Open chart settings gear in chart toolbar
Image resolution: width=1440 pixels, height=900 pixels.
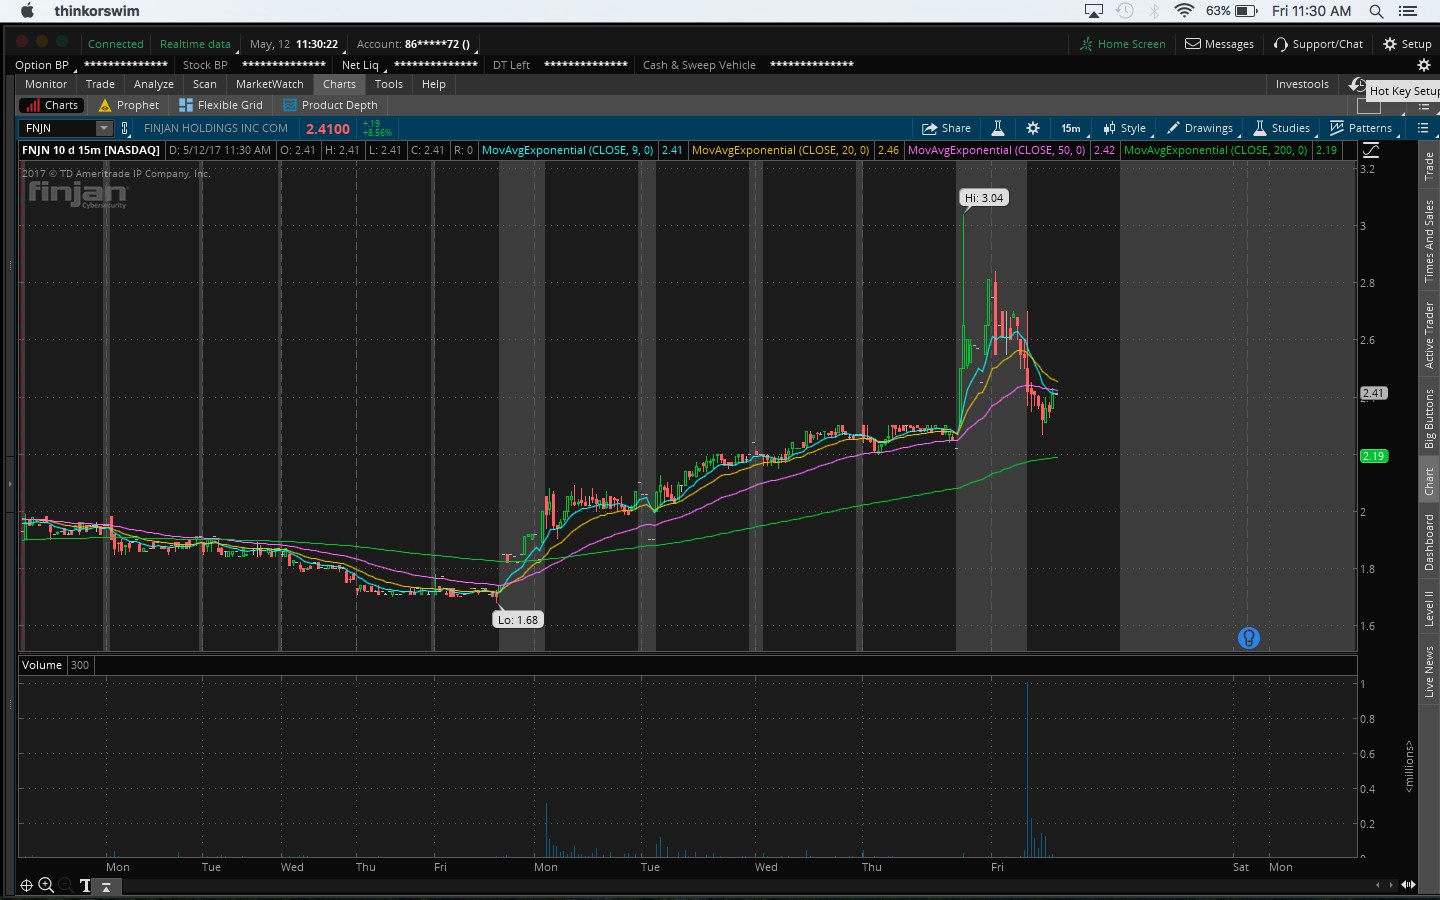point(1033,128)
